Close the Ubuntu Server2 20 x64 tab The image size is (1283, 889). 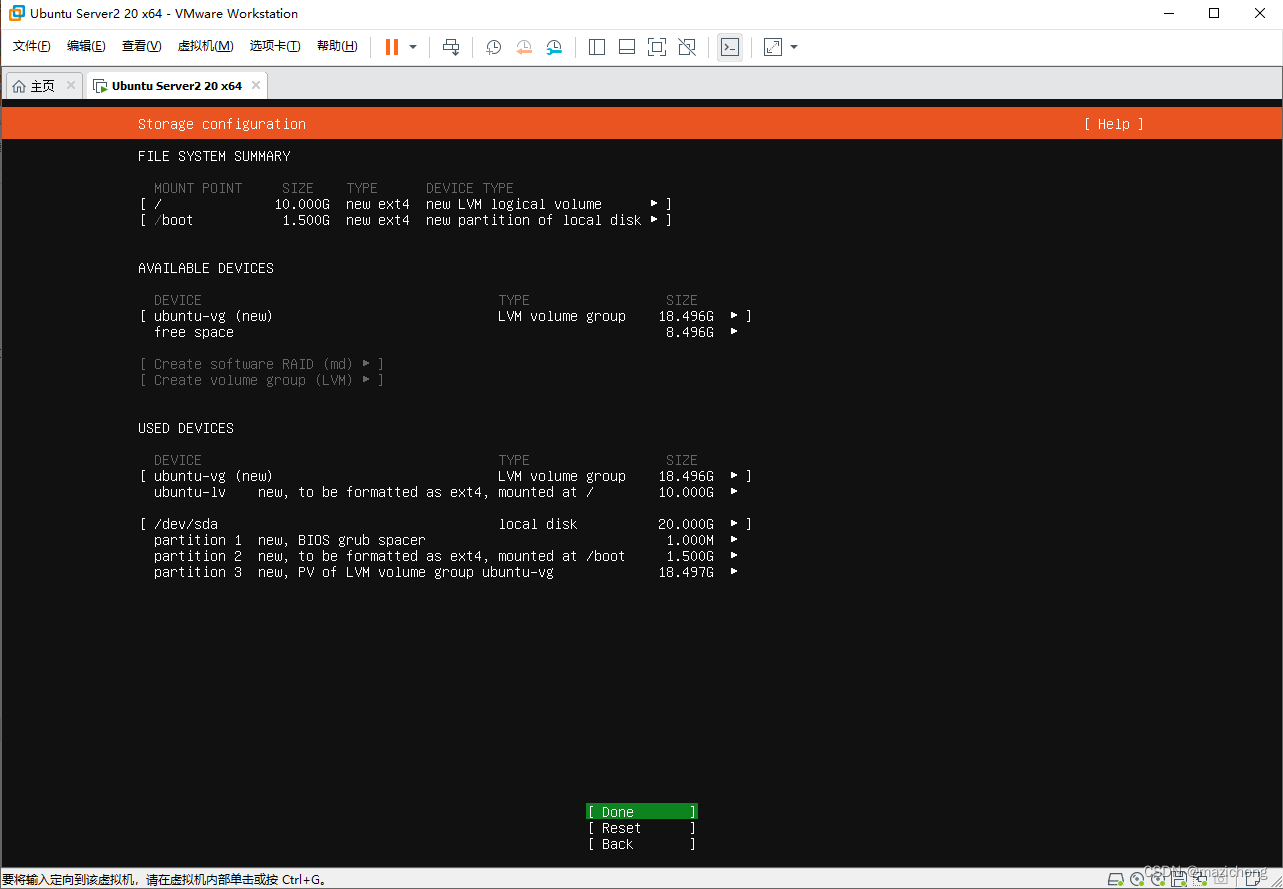point(256,85)
